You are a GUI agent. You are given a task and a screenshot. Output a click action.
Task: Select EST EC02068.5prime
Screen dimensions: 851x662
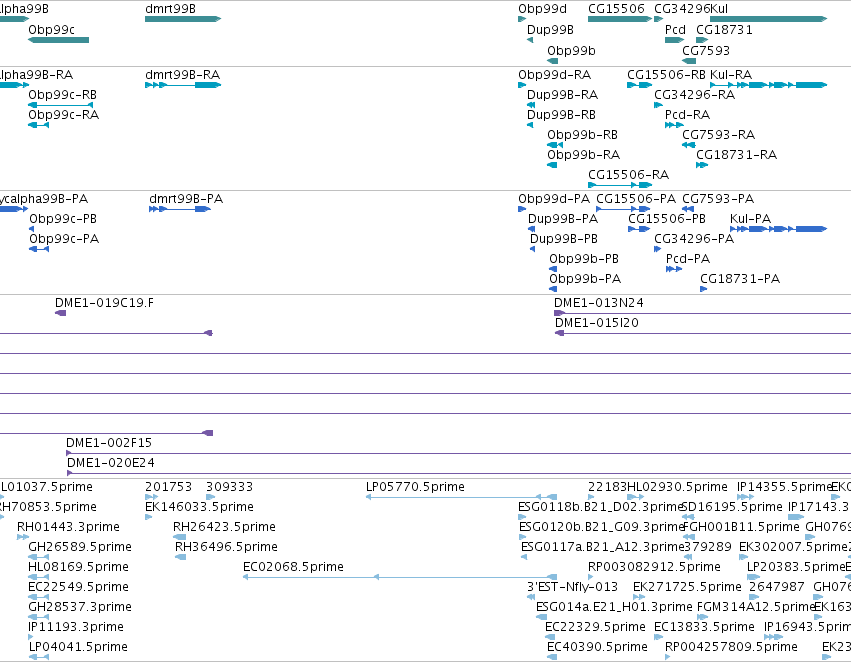(293, 567)
